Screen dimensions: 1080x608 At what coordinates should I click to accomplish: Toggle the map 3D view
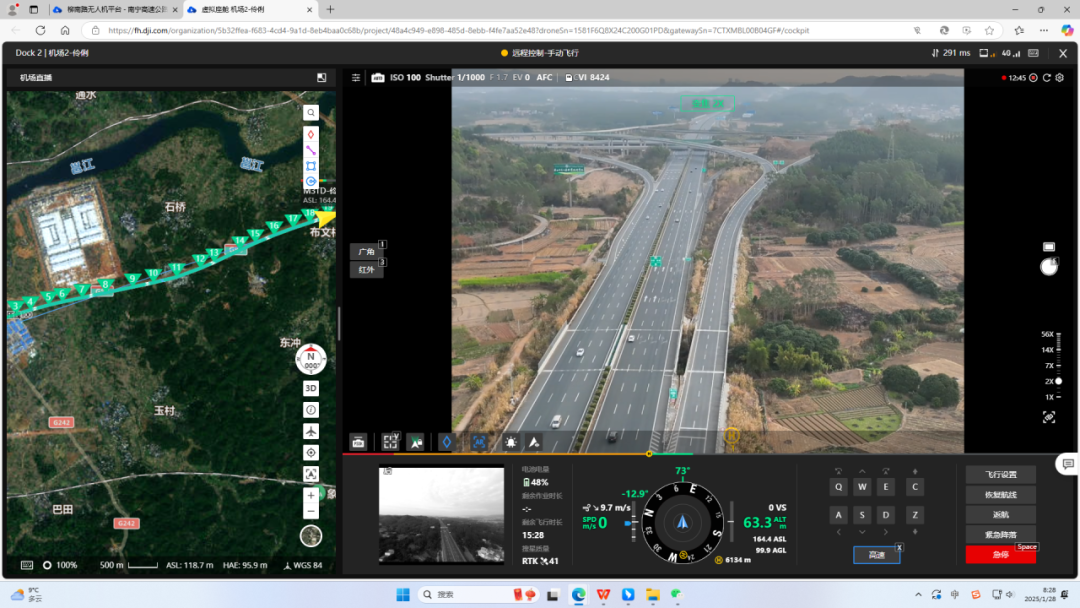311,388
